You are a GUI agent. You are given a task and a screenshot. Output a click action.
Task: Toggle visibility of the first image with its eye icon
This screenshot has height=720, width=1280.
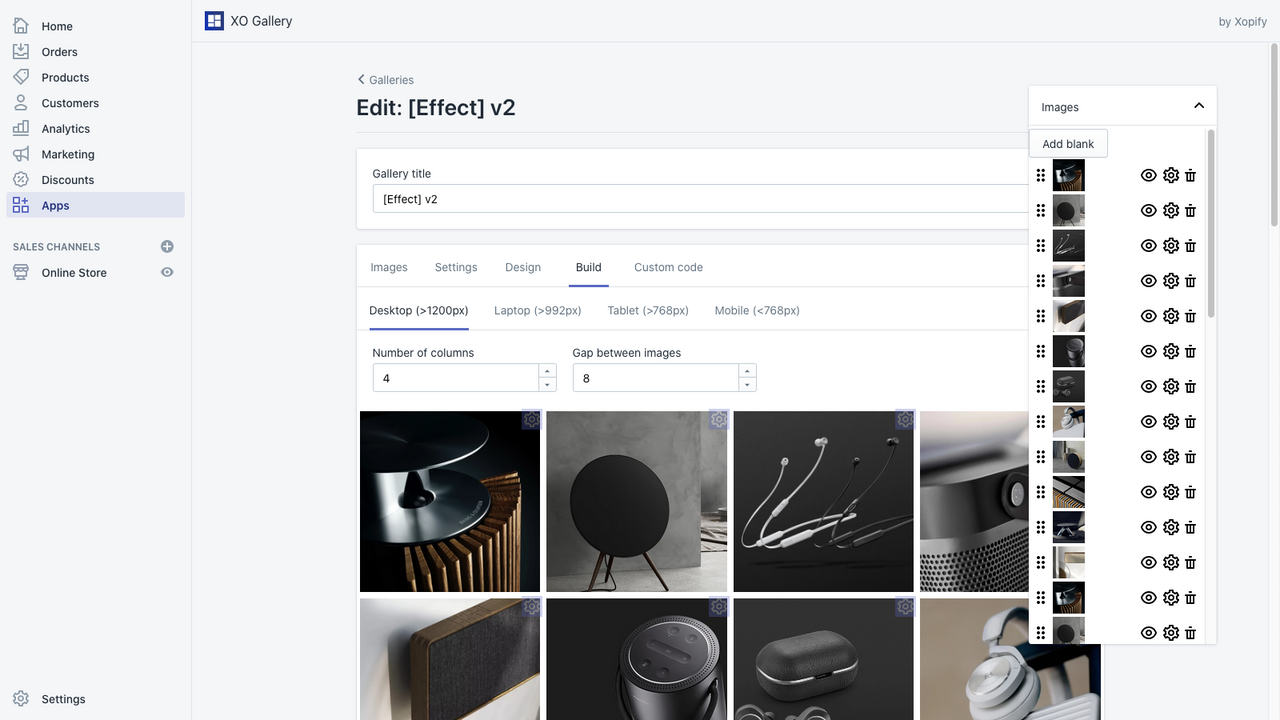pyautogui.click(x=1148, y=175)
